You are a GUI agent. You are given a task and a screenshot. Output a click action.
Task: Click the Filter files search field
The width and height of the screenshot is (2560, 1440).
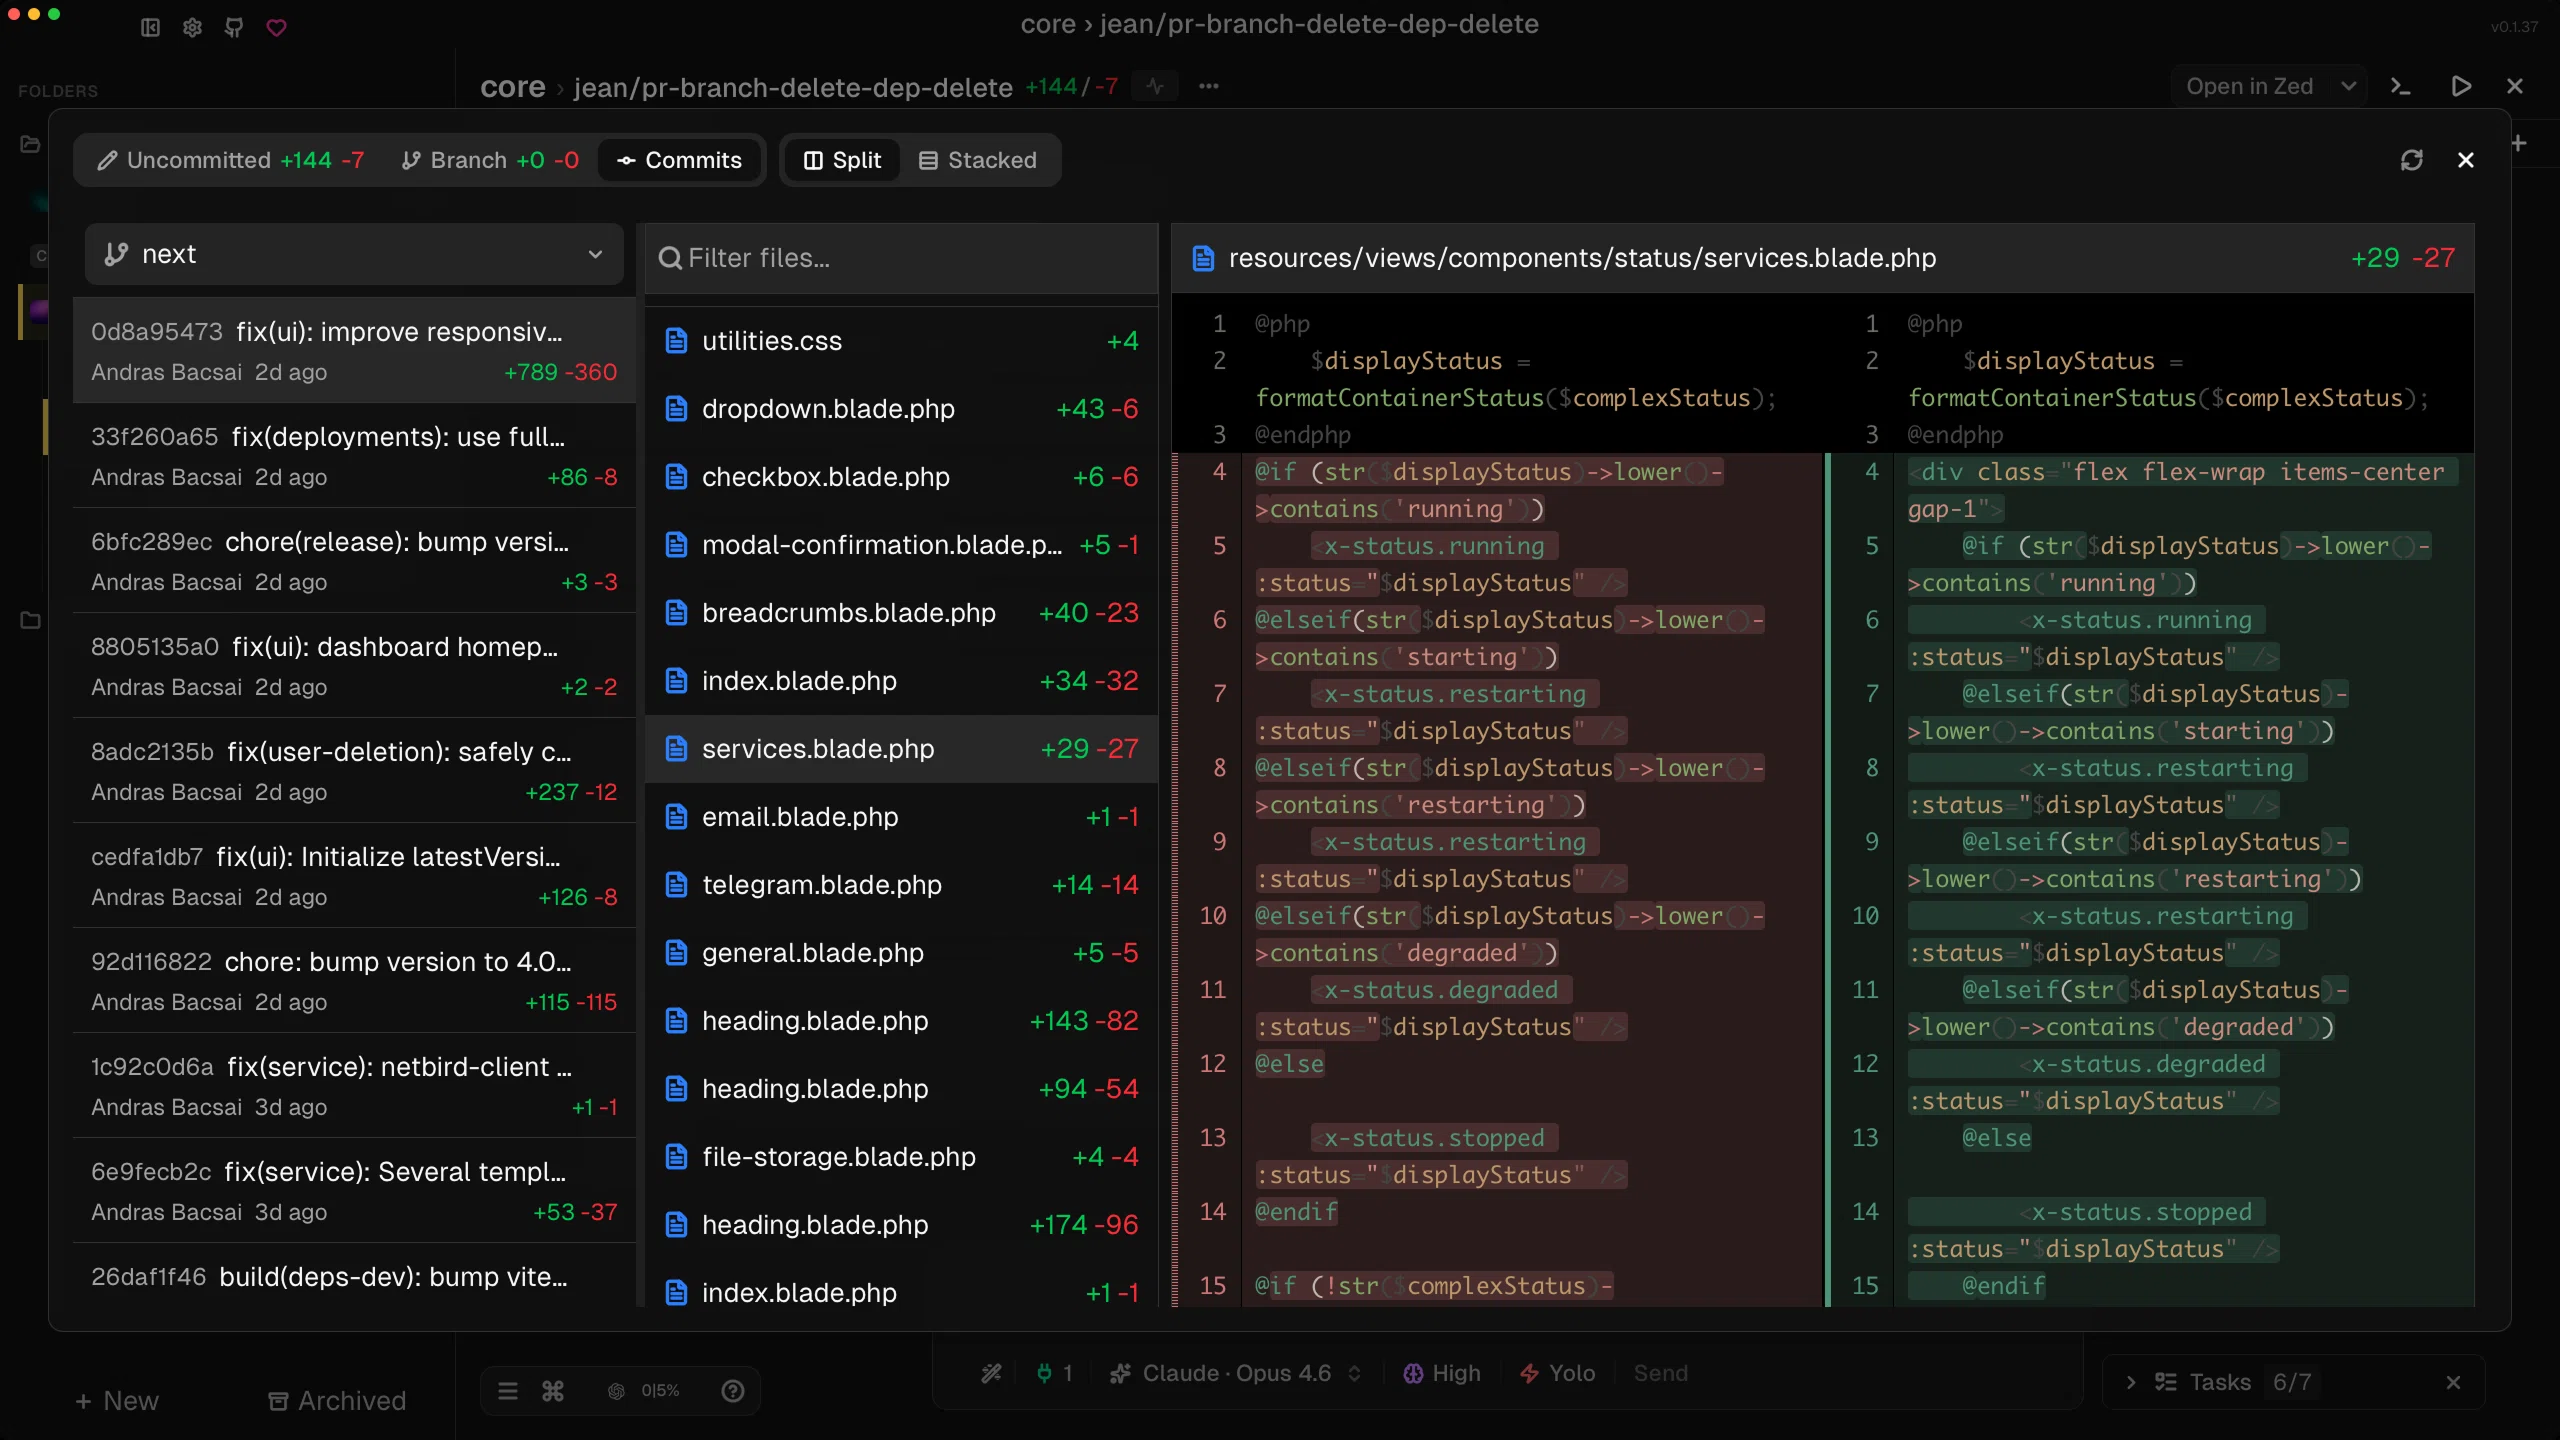click(x=900, y=258)
